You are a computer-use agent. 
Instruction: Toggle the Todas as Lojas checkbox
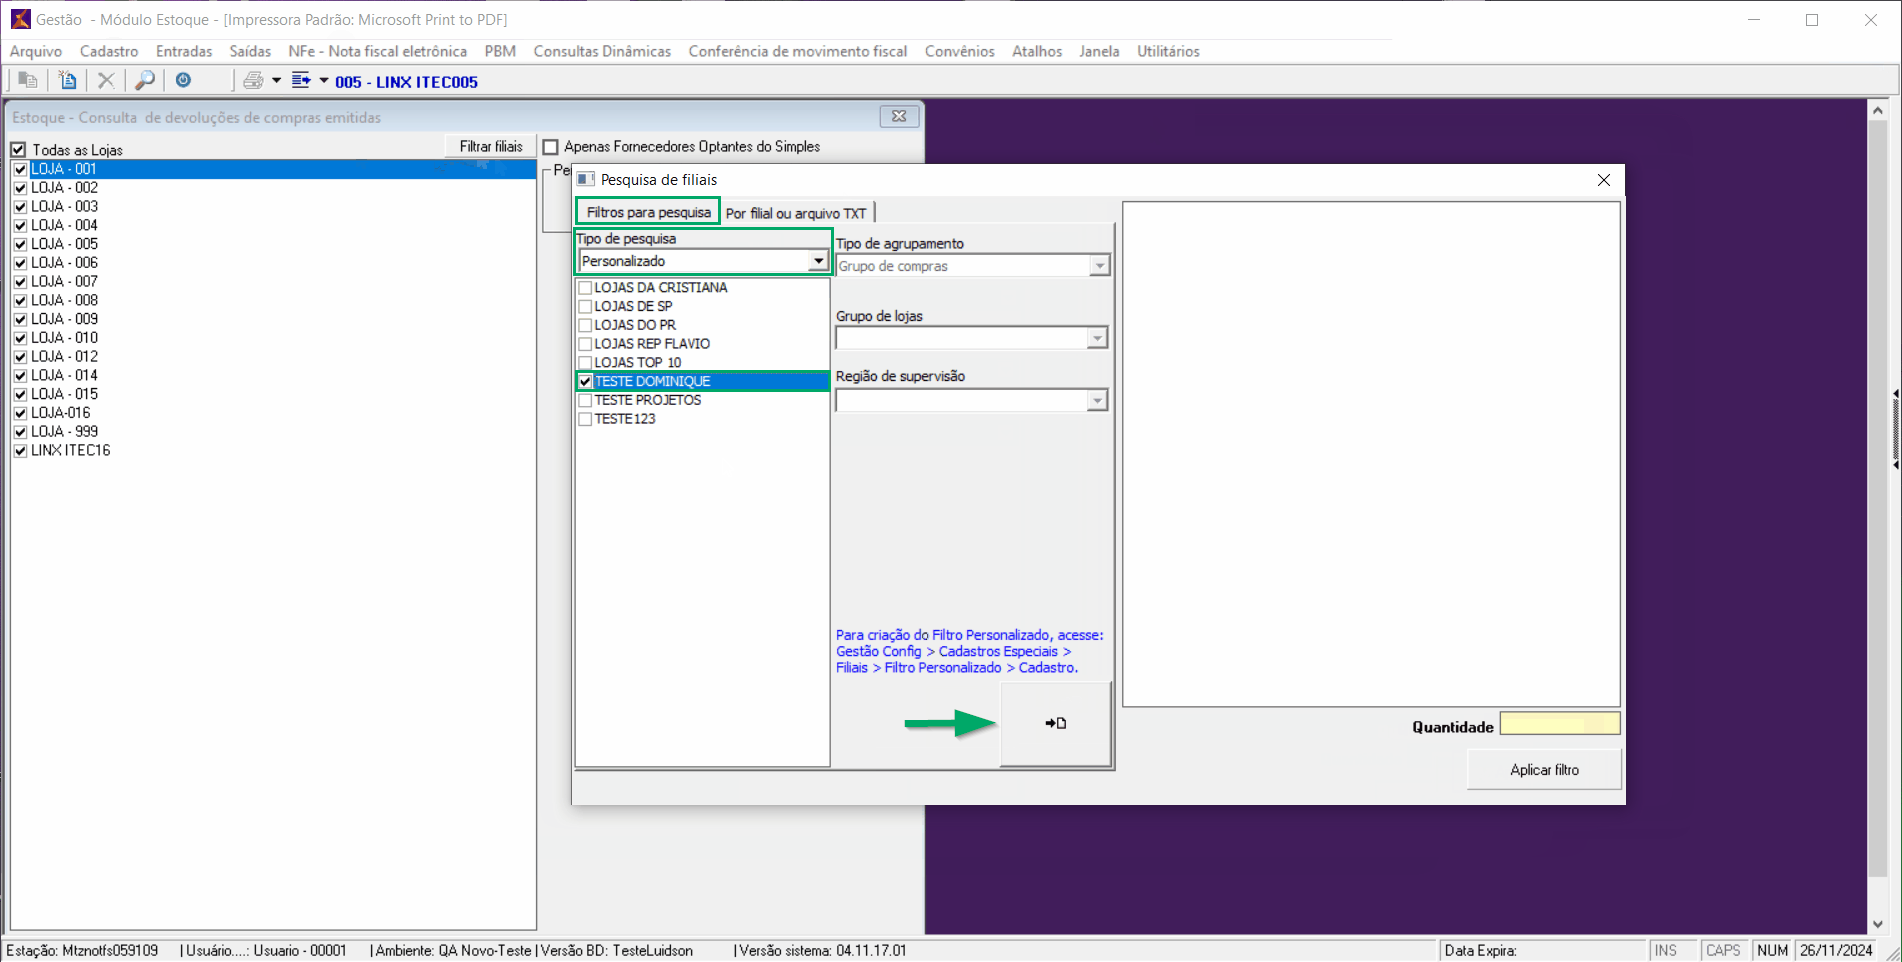click(x=18, y=150)
